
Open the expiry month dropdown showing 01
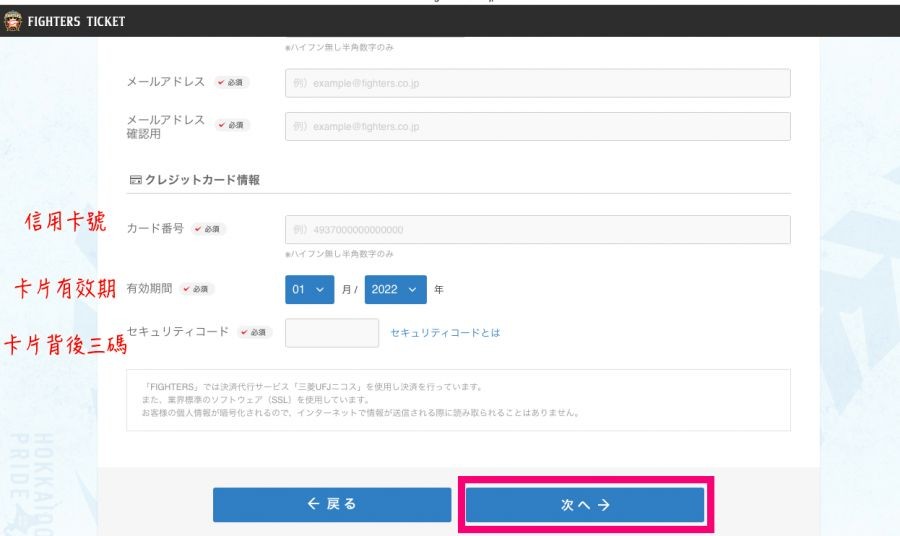tap(309, 289)
